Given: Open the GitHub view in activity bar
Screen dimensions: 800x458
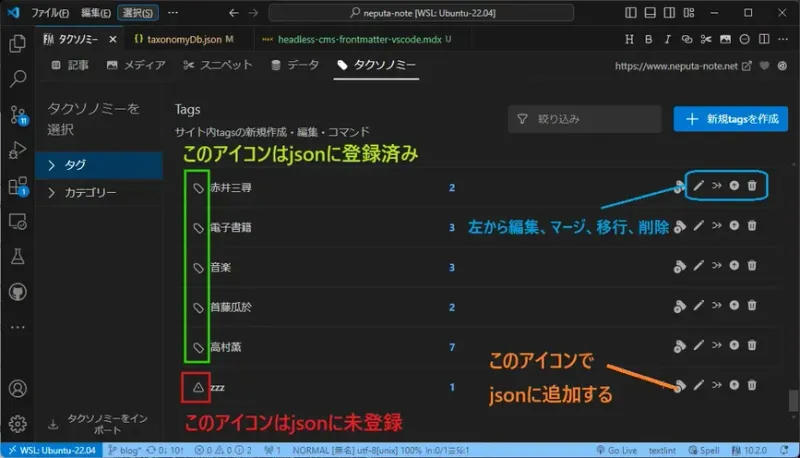Looking at the screenshot, I should tap(18, 292).
